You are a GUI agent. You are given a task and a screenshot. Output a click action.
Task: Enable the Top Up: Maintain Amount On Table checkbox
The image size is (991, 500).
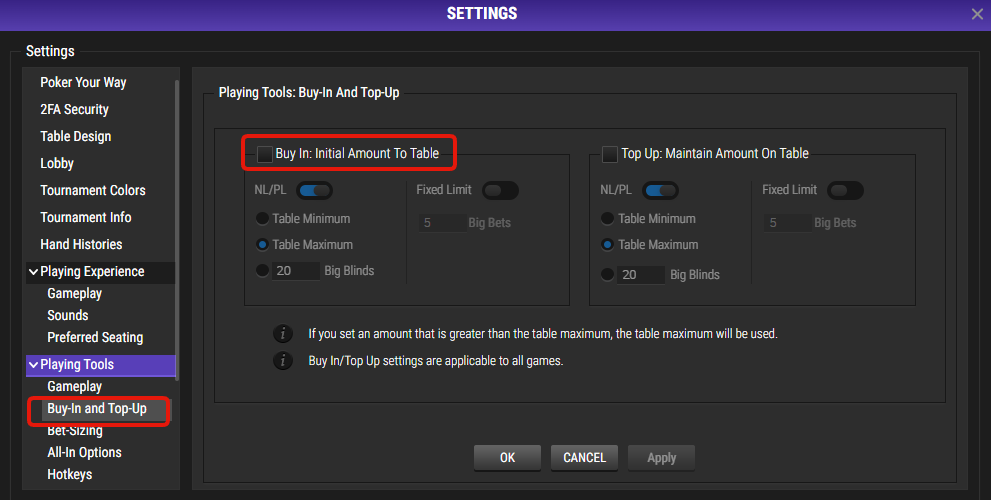click(x=610, y=154)
